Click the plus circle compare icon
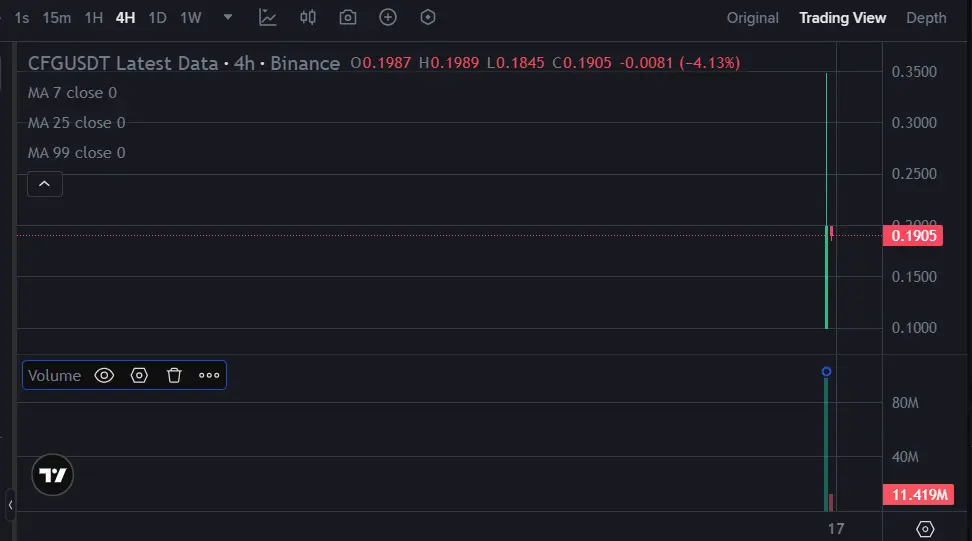Image resolution: width=972 pixels, height=541 pixels. click(388, 17)
